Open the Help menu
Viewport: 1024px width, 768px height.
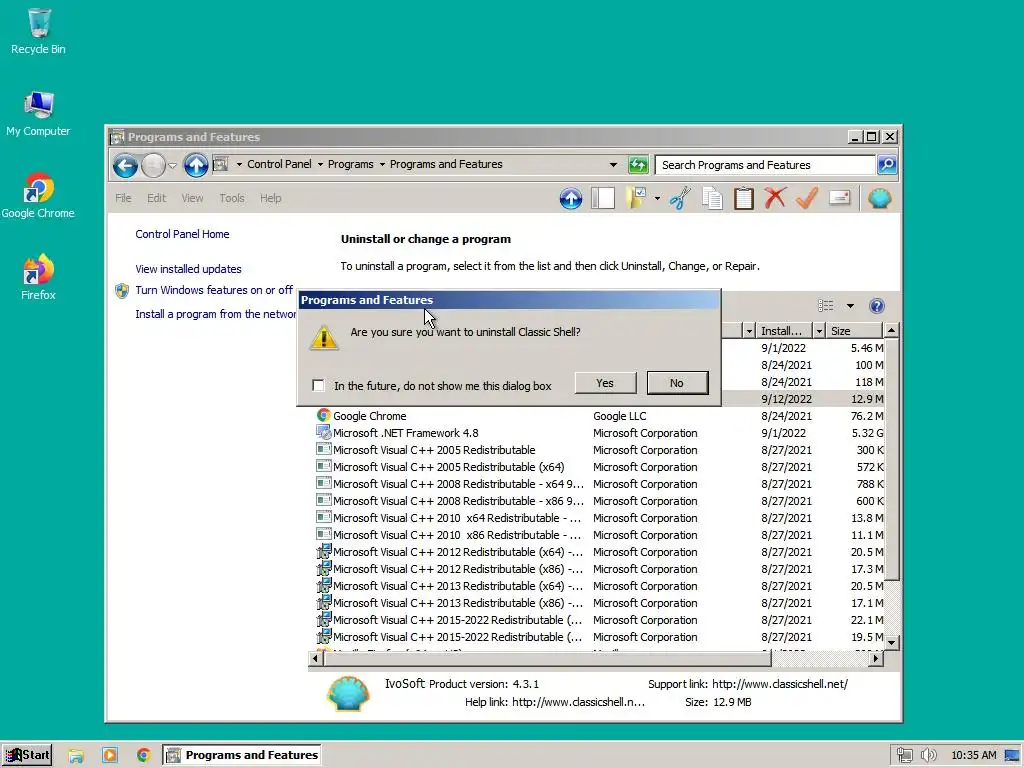(x=270, y=198)
